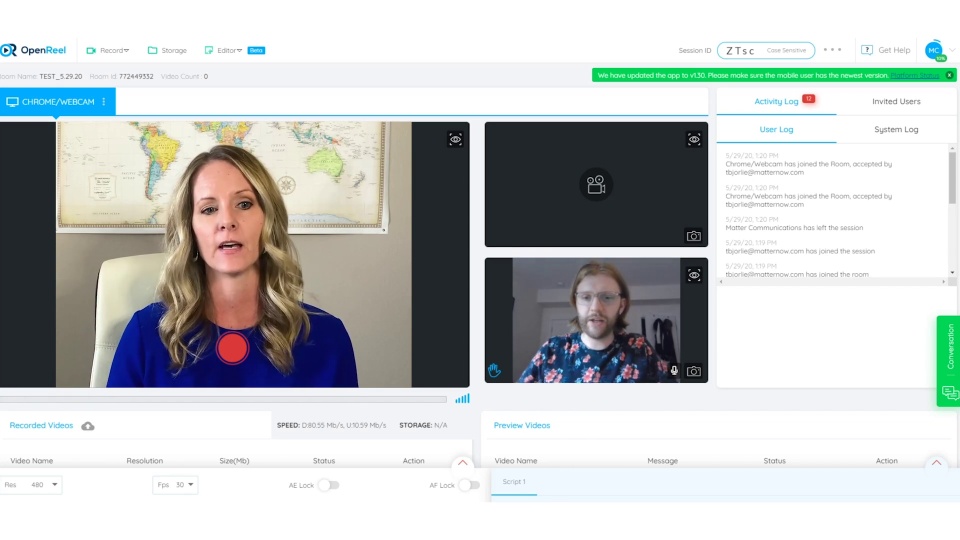Open the MC user profile avatar

point(934,50)
